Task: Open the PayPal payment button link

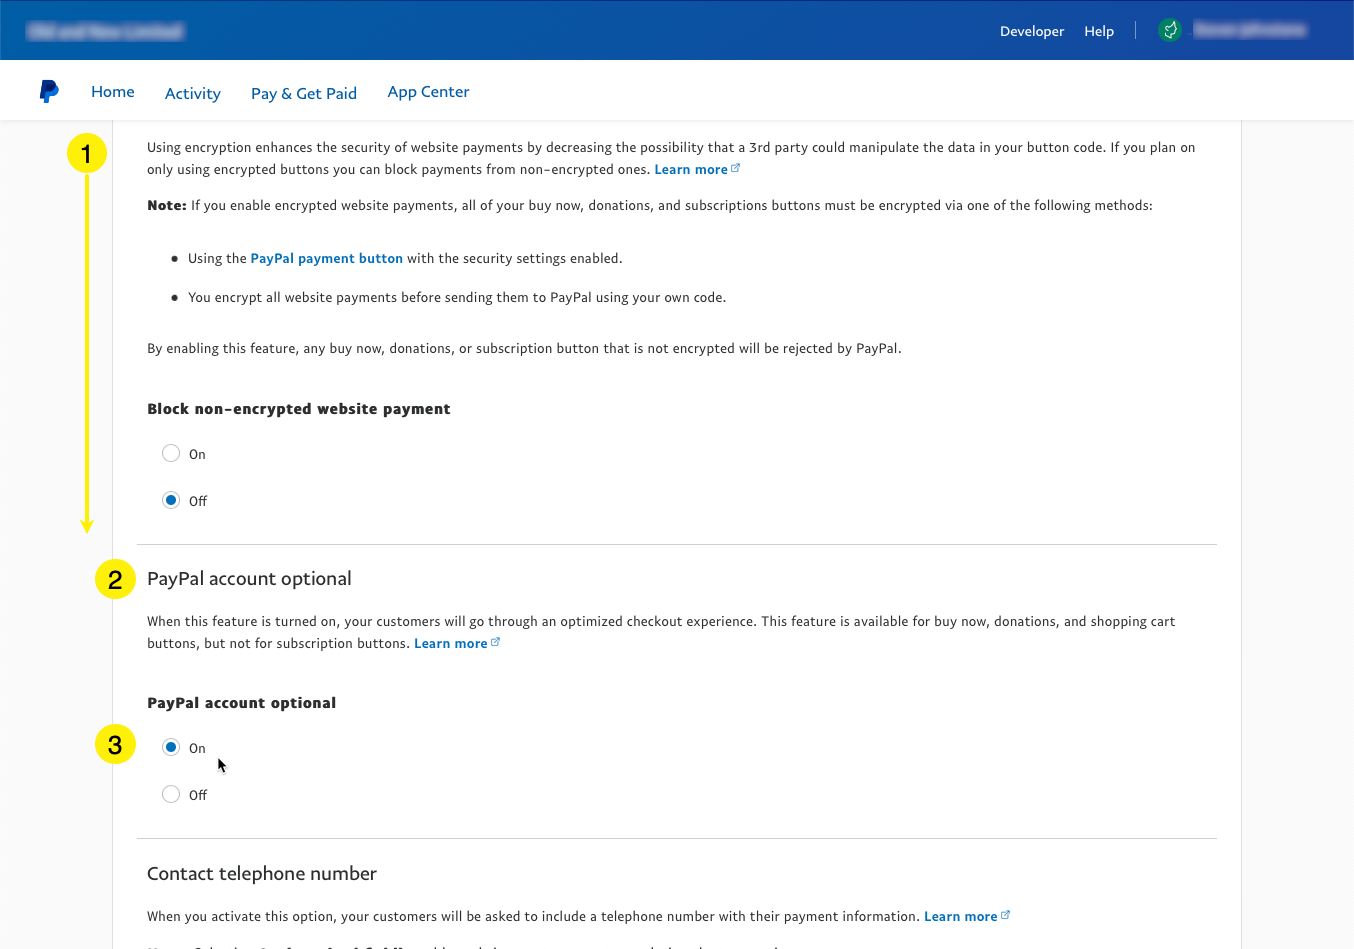Action: click(326, 258)
